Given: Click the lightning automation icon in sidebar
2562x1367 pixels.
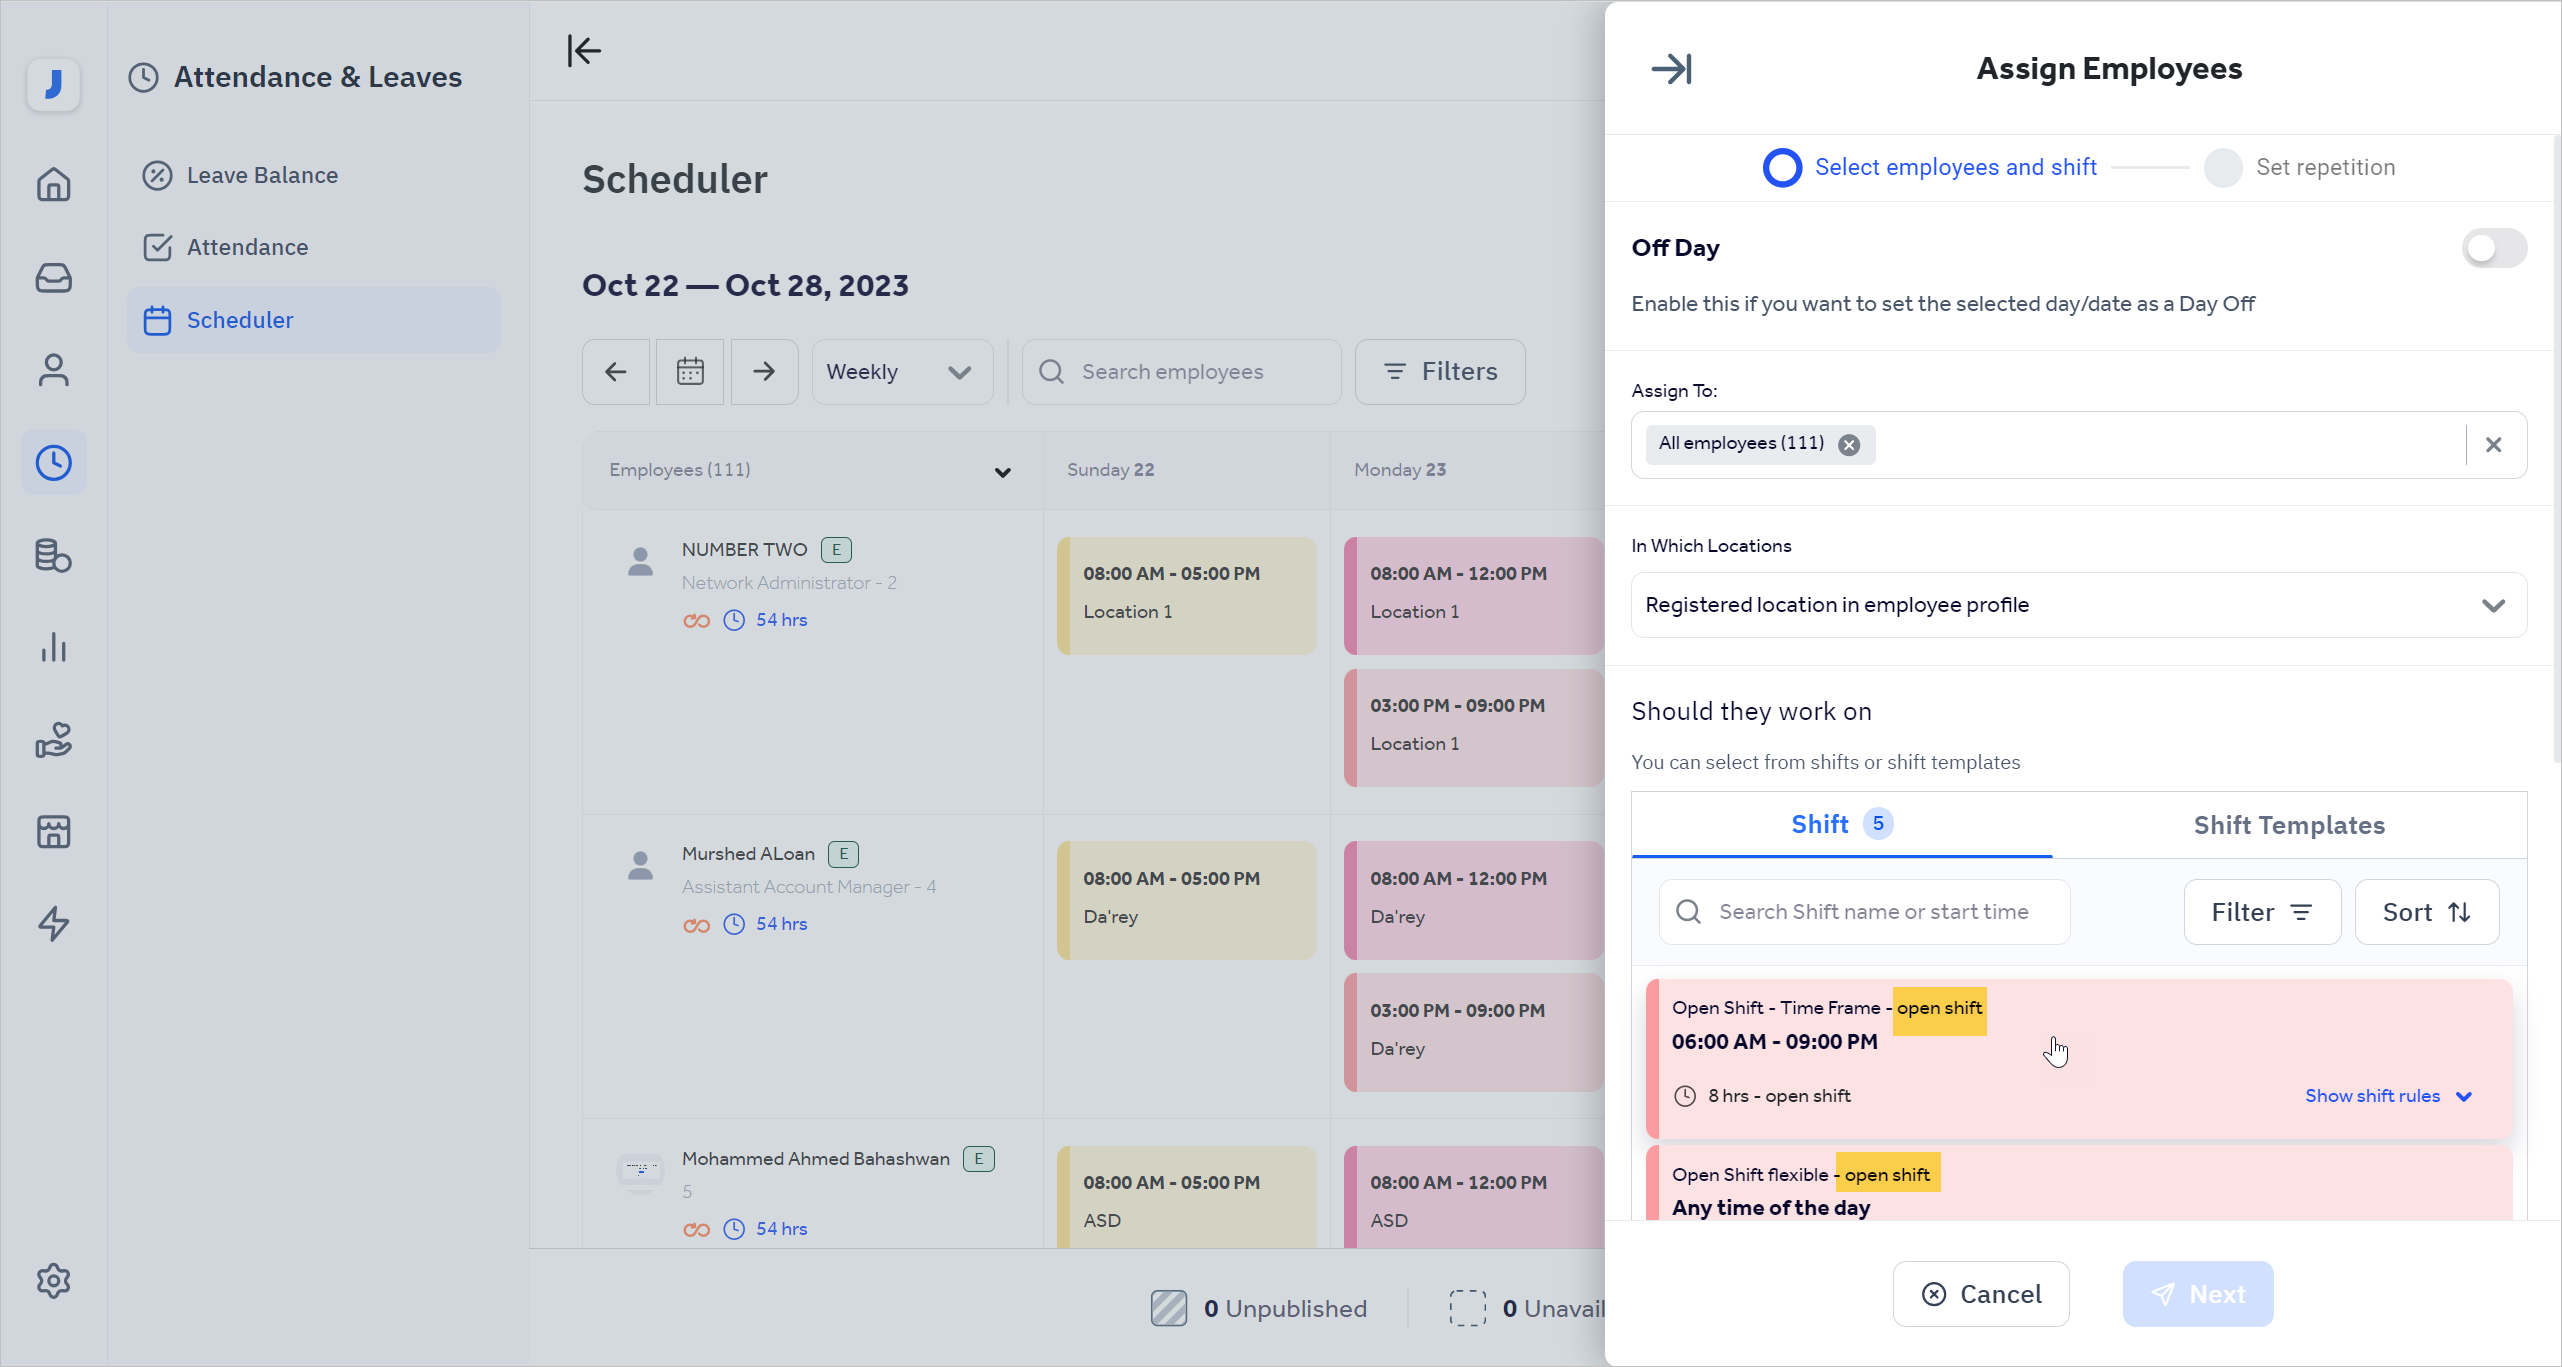Looking at the screenshot, I should pyautogui.click(x=53, y=924).
